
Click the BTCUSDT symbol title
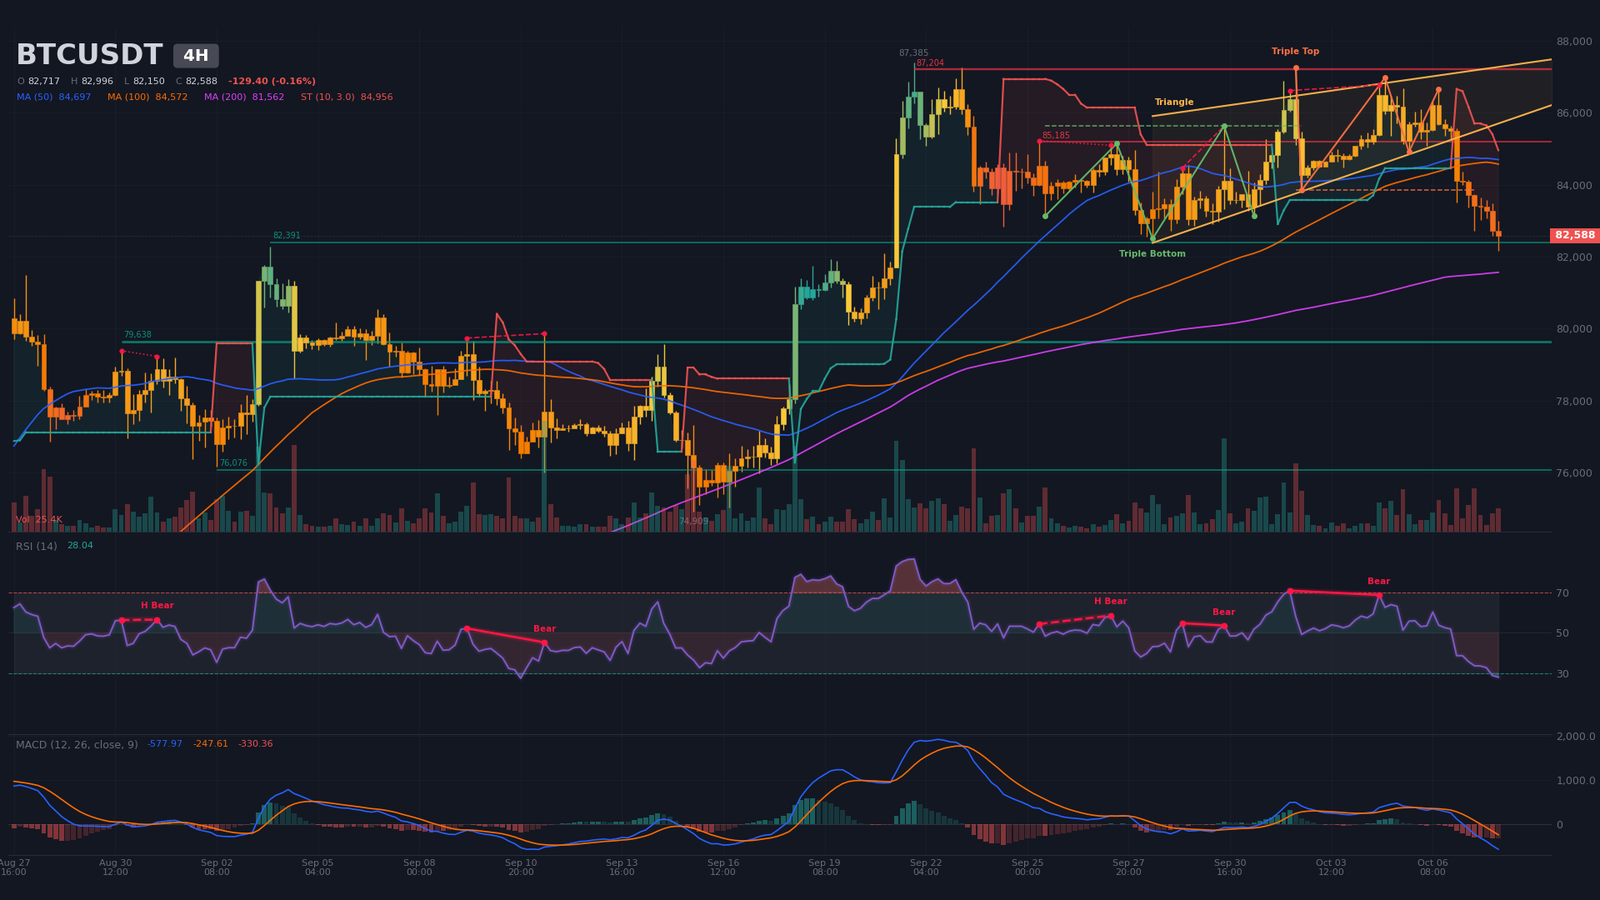pyautogui.click(x=89, y=55)
